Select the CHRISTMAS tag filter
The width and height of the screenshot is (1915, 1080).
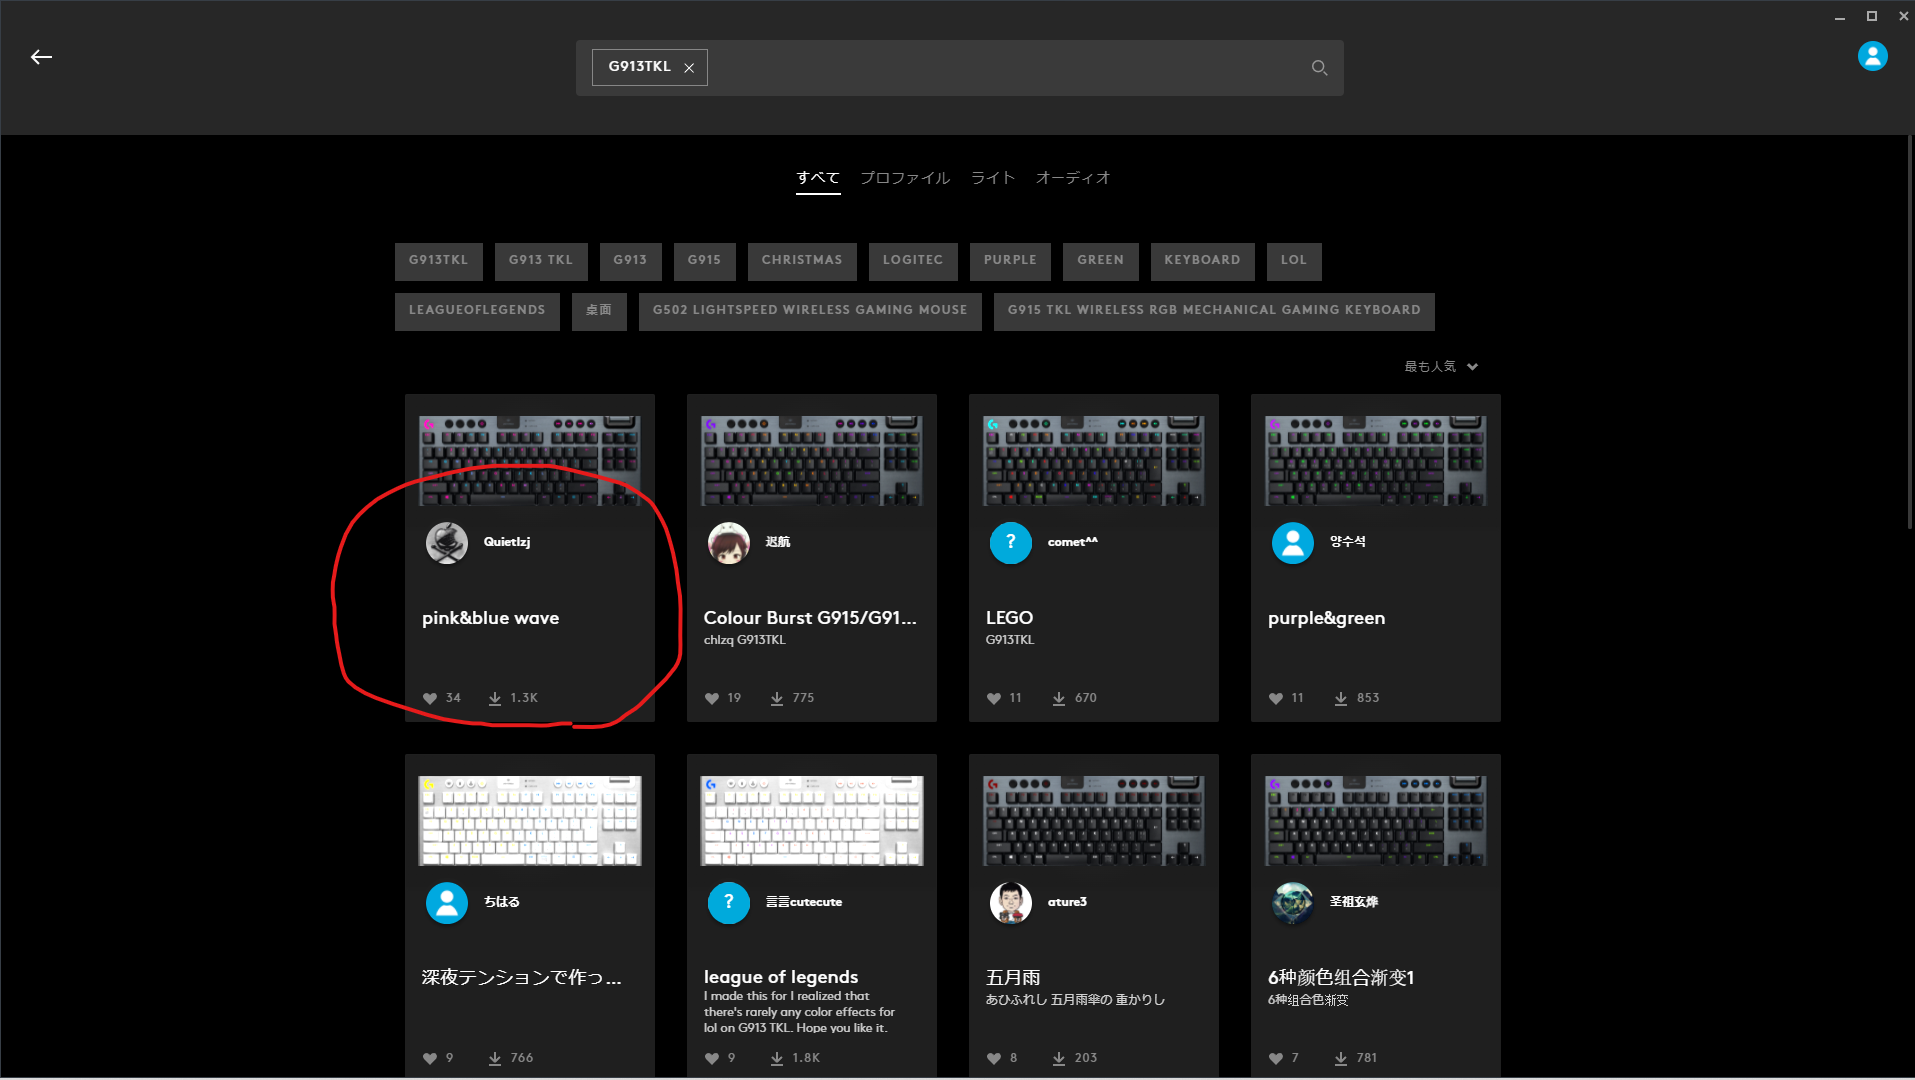click(x=801, y=261)
